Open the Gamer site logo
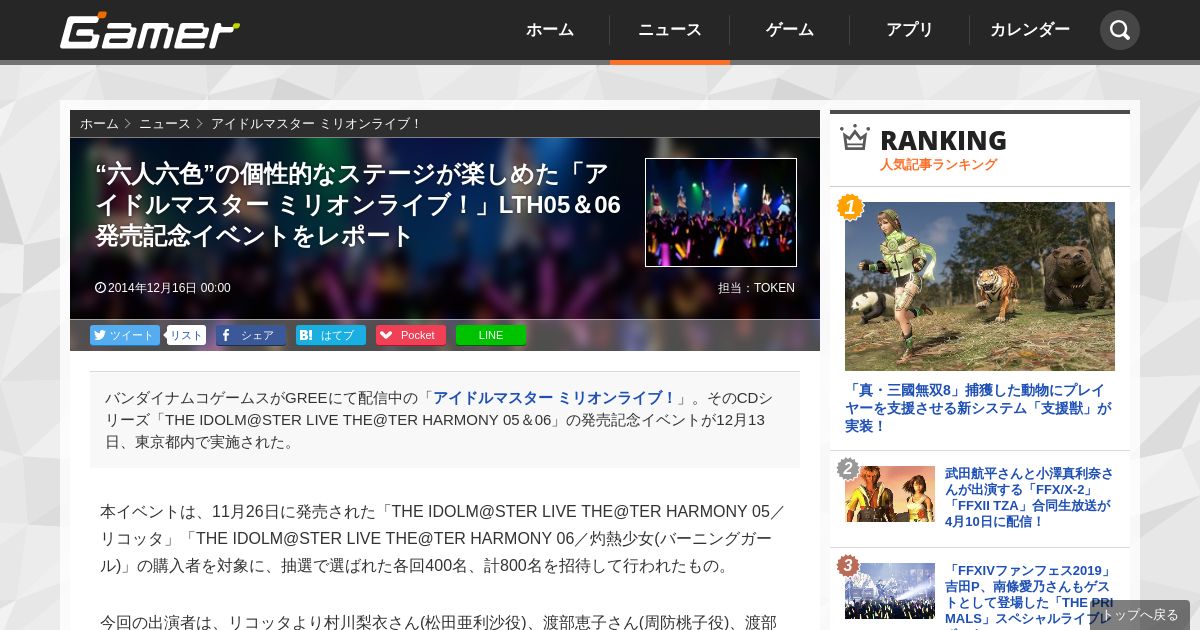 (150, 30)
